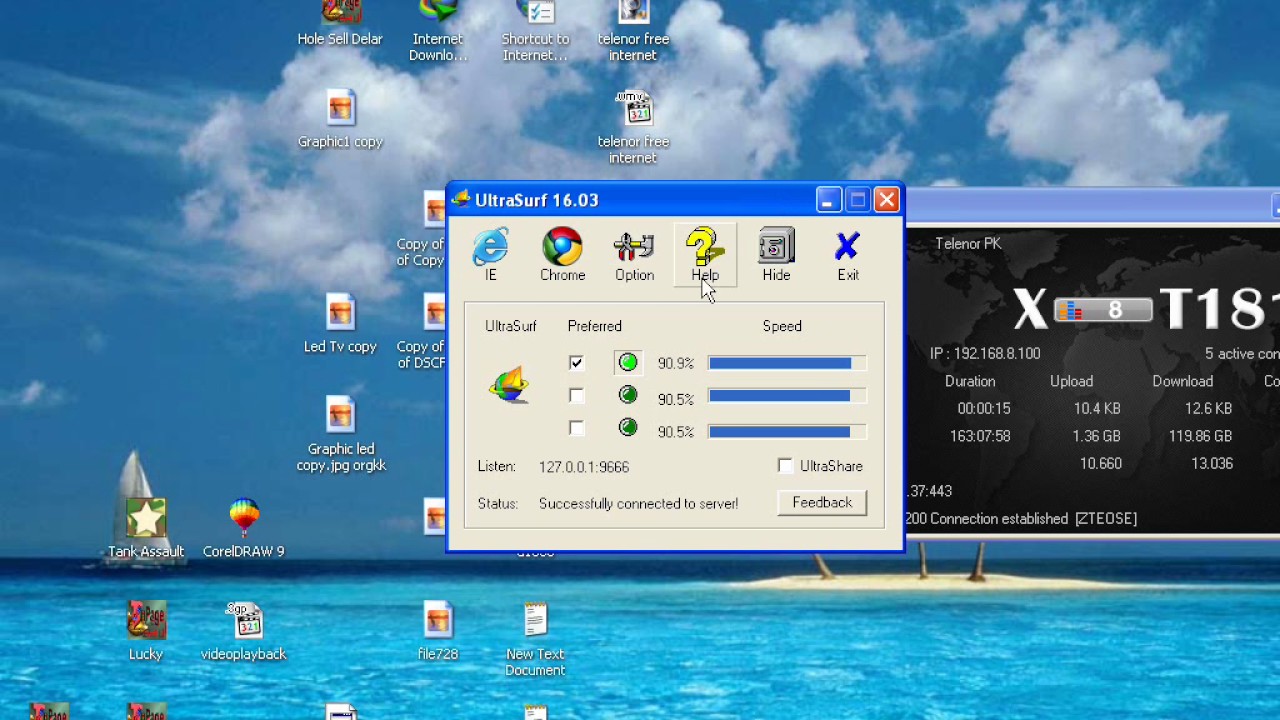Select the Led Tv copy desktop file

tap(340, 325)
